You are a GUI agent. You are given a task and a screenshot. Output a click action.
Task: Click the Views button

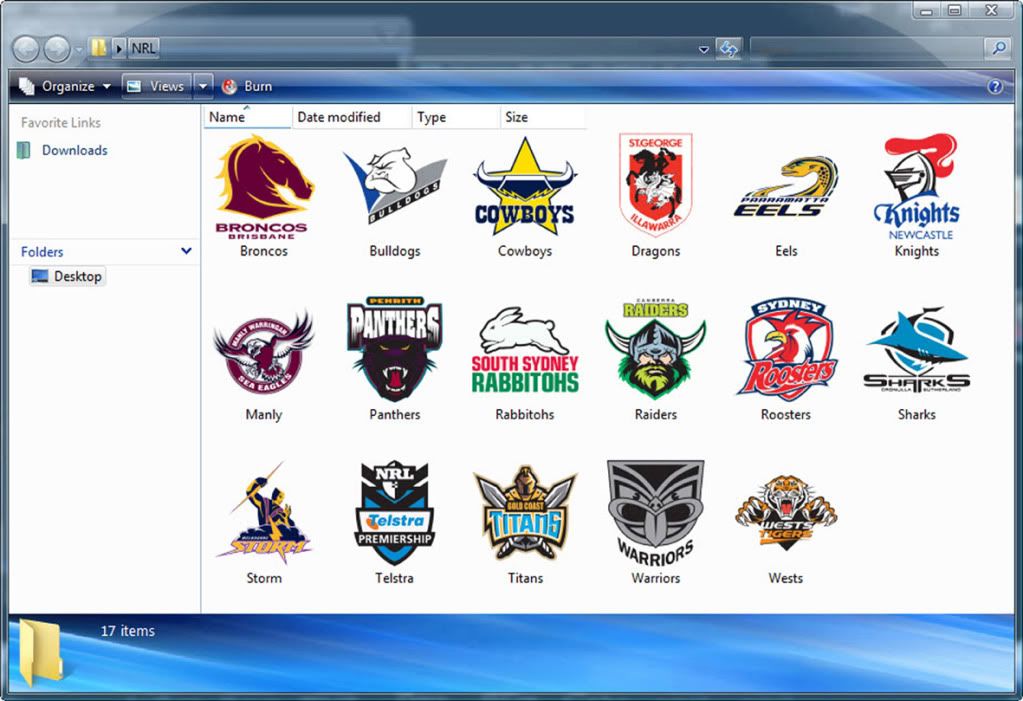(x=157, y=86)
